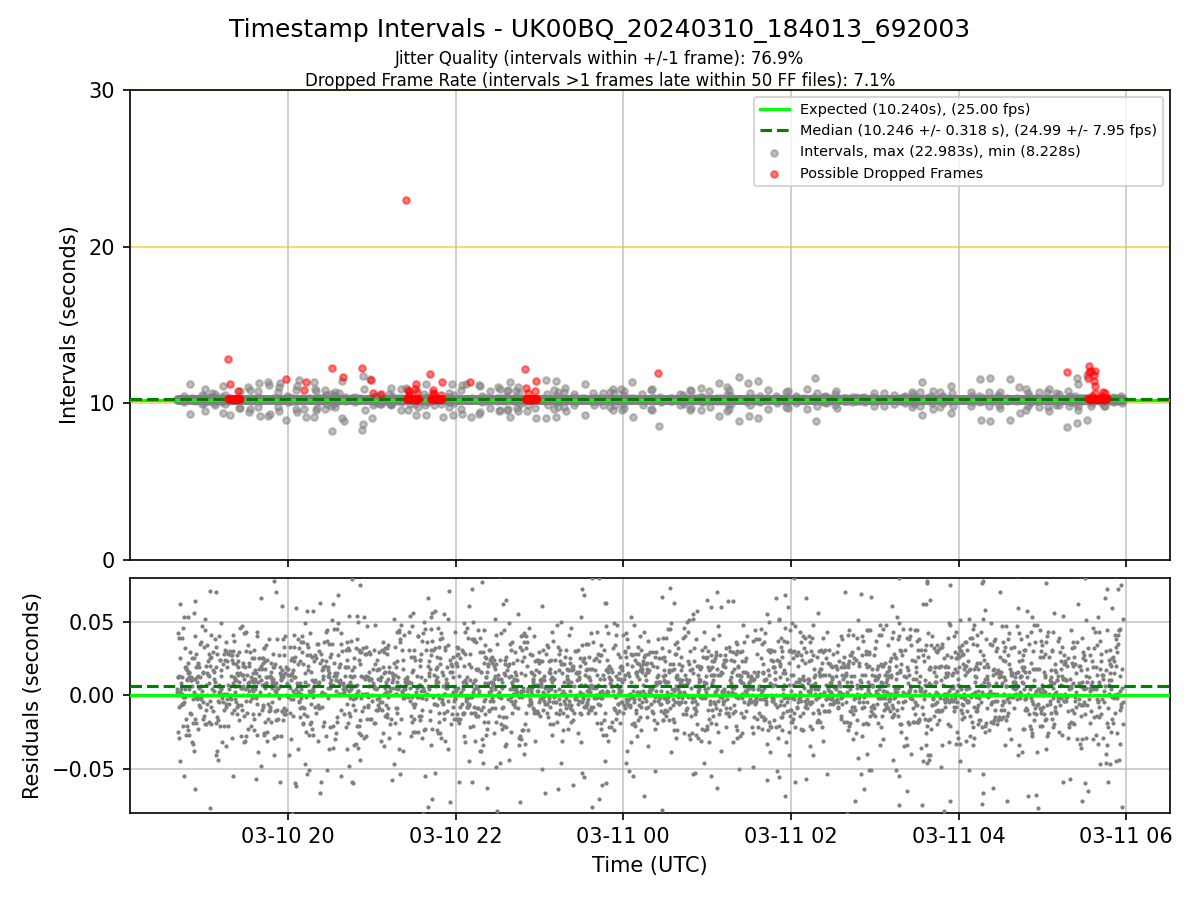Image resolution: width=1200 pixels, height=900 pixels.
Task: Click the 'Dropped Frame Rate' 7.1% subtitle line
Action: click(x=599, y=79)
